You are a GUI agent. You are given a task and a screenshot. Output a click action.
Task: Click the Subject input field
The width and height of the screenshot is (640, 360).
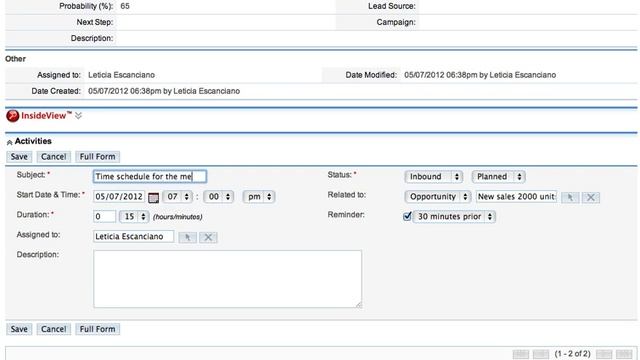[150, 176]
